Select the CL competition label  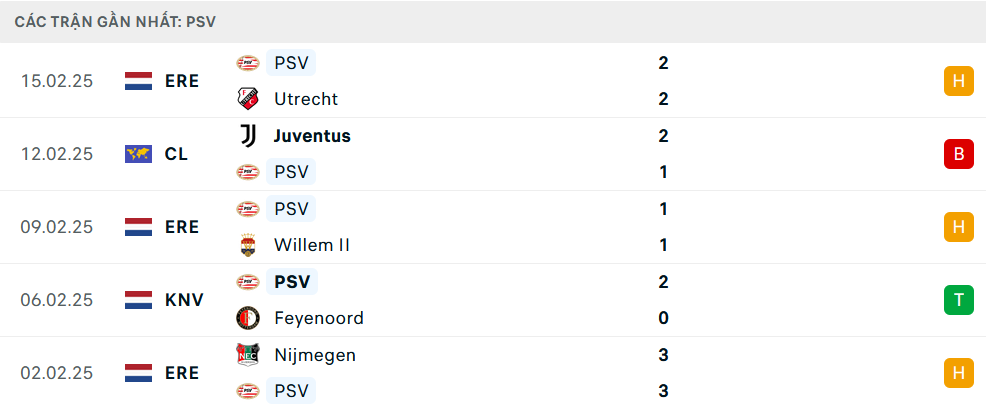[176, 154]
